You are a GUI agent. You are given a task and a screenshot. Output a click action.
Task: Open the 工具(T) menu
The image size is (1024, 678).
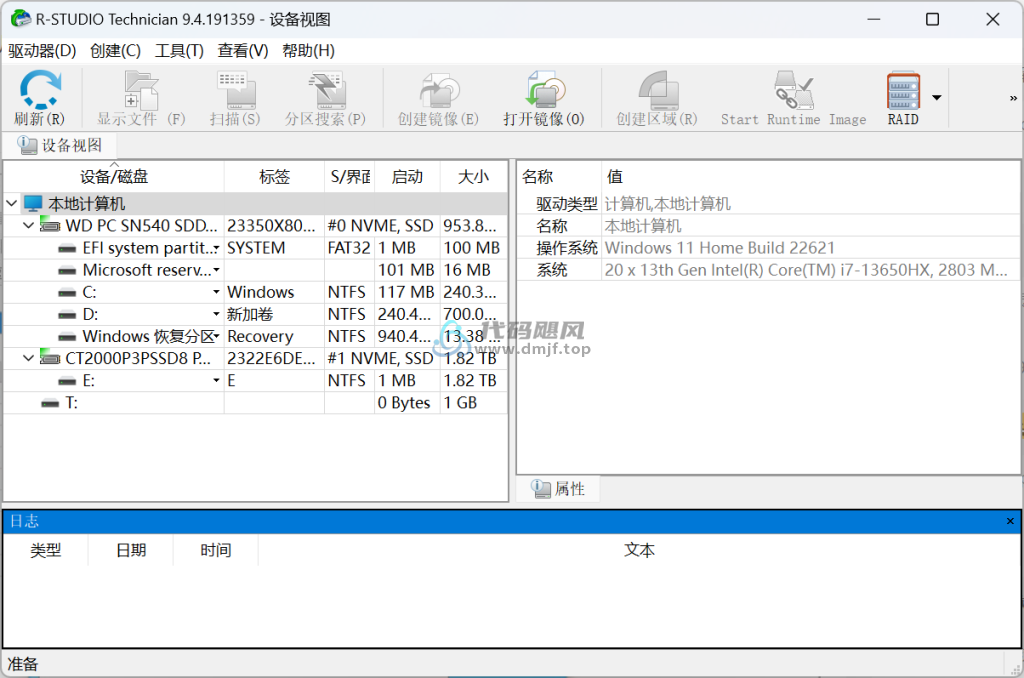(179, 51)
